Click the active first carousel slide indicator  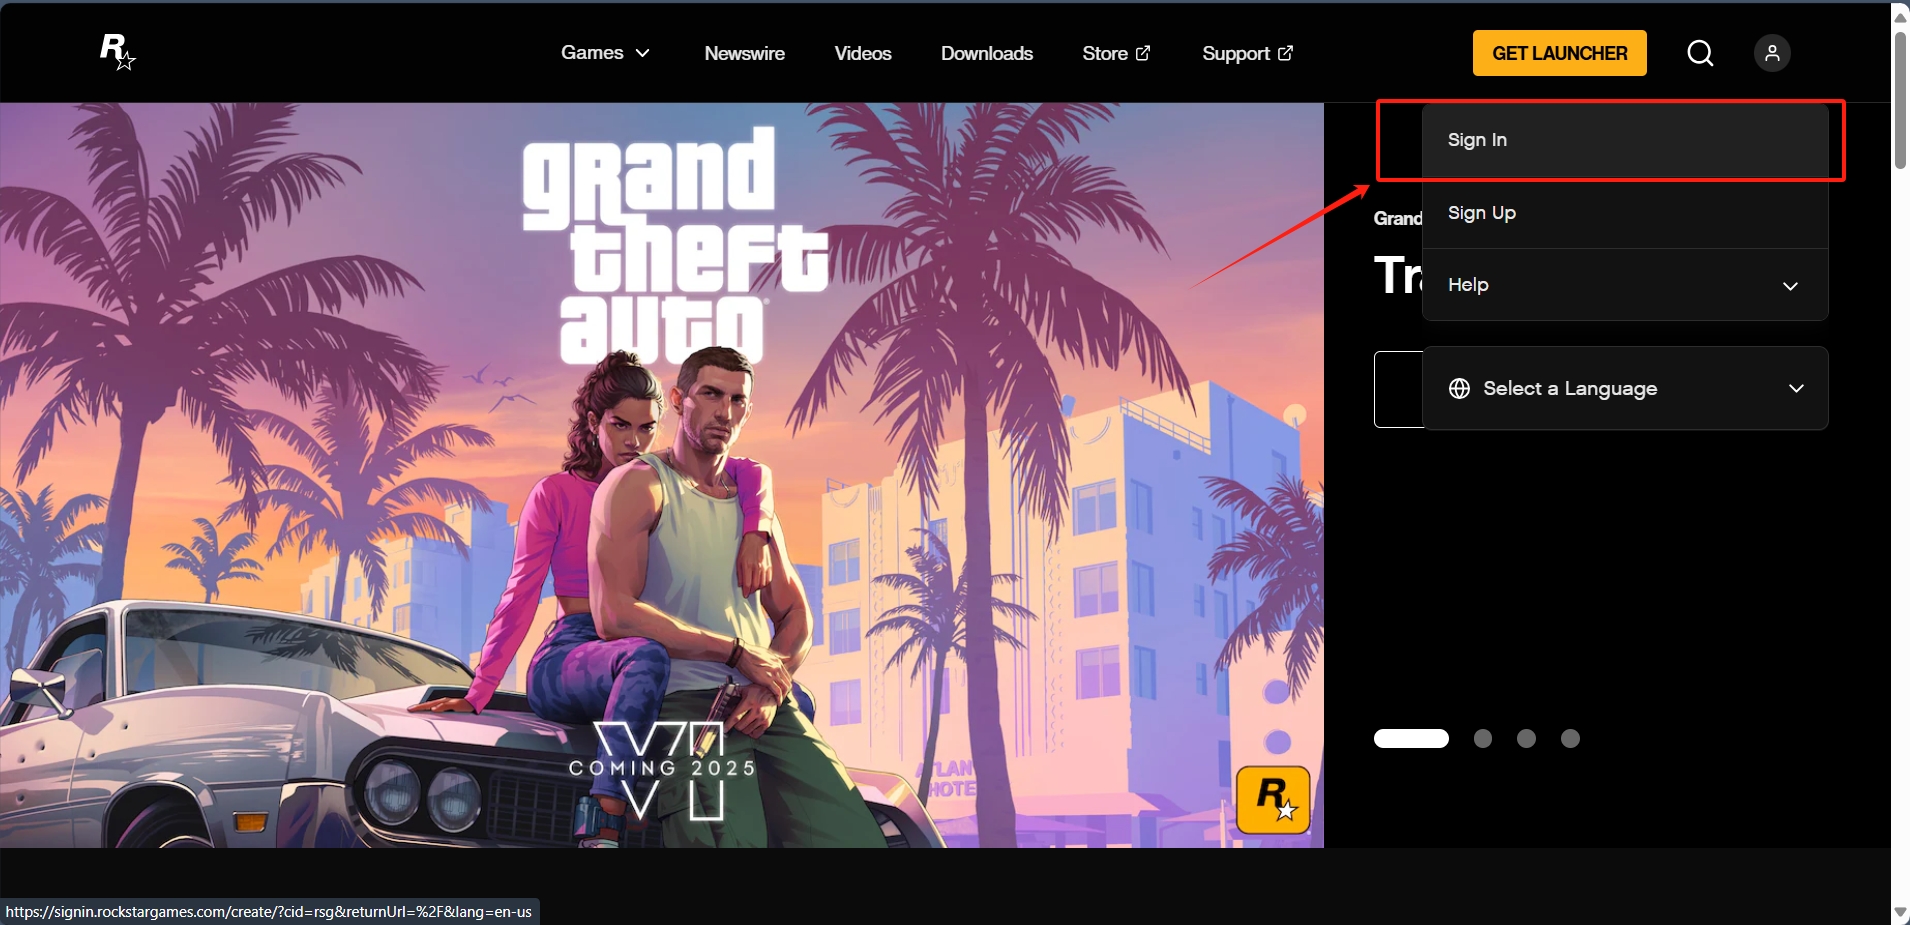click(1411, 738)
